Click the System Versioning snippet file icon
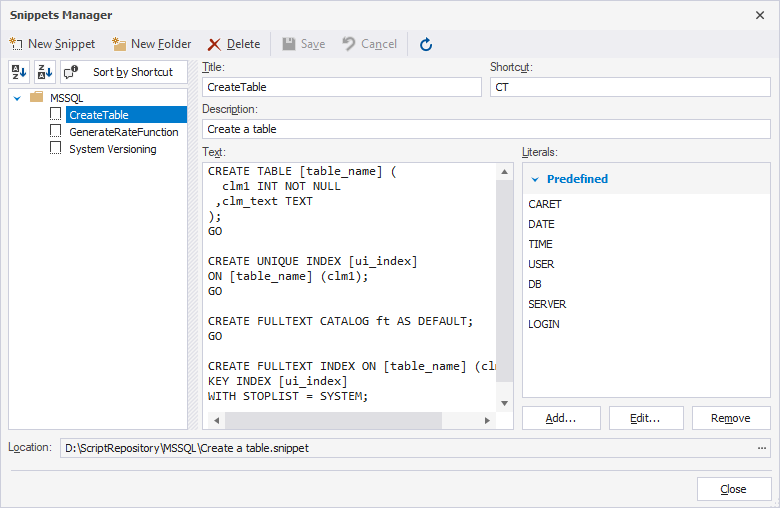 [56, 148]
